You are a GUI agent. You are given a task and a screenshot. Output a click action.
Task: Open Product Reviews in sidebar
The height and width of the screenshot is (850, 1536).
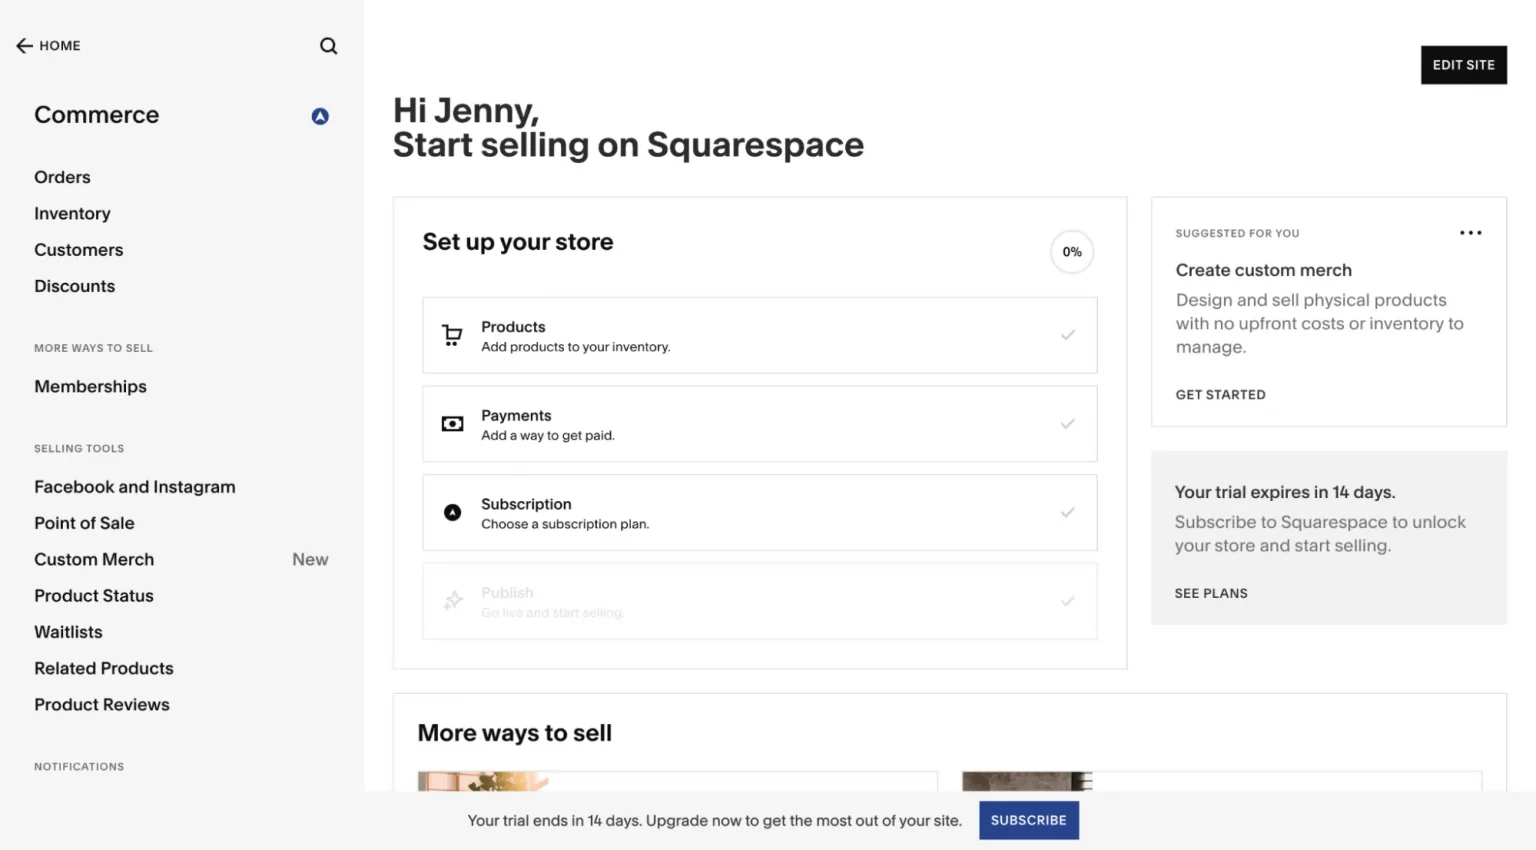pos(102,705)
